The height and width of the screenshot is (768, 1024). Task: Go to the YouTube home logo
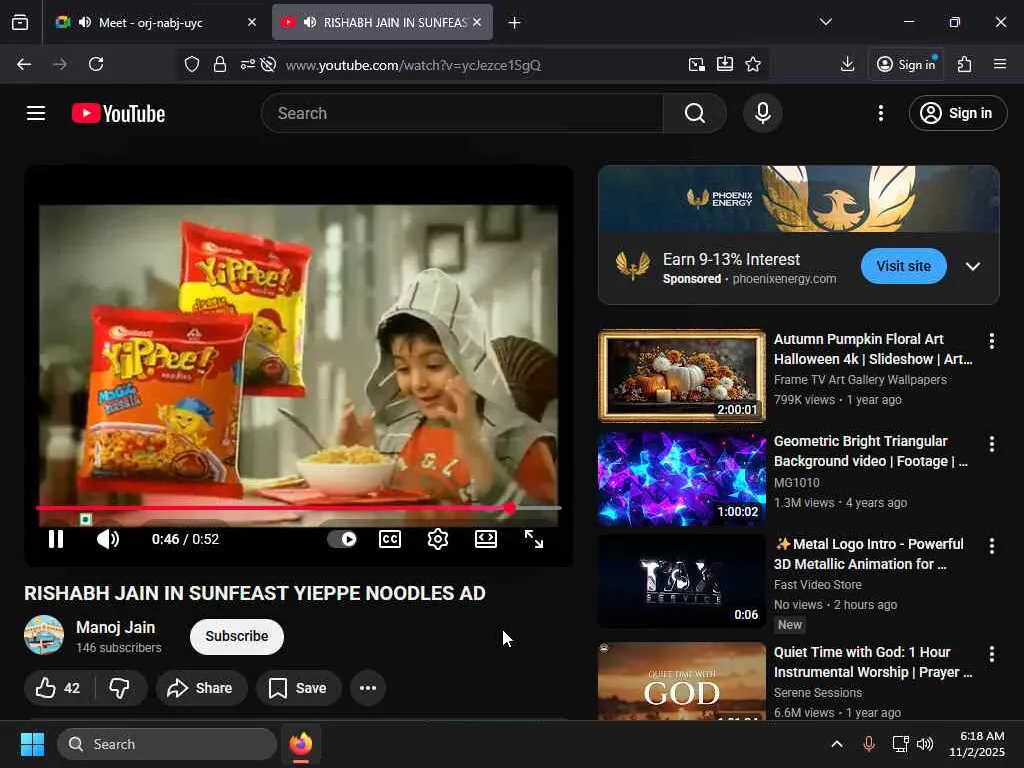(118, 114)
